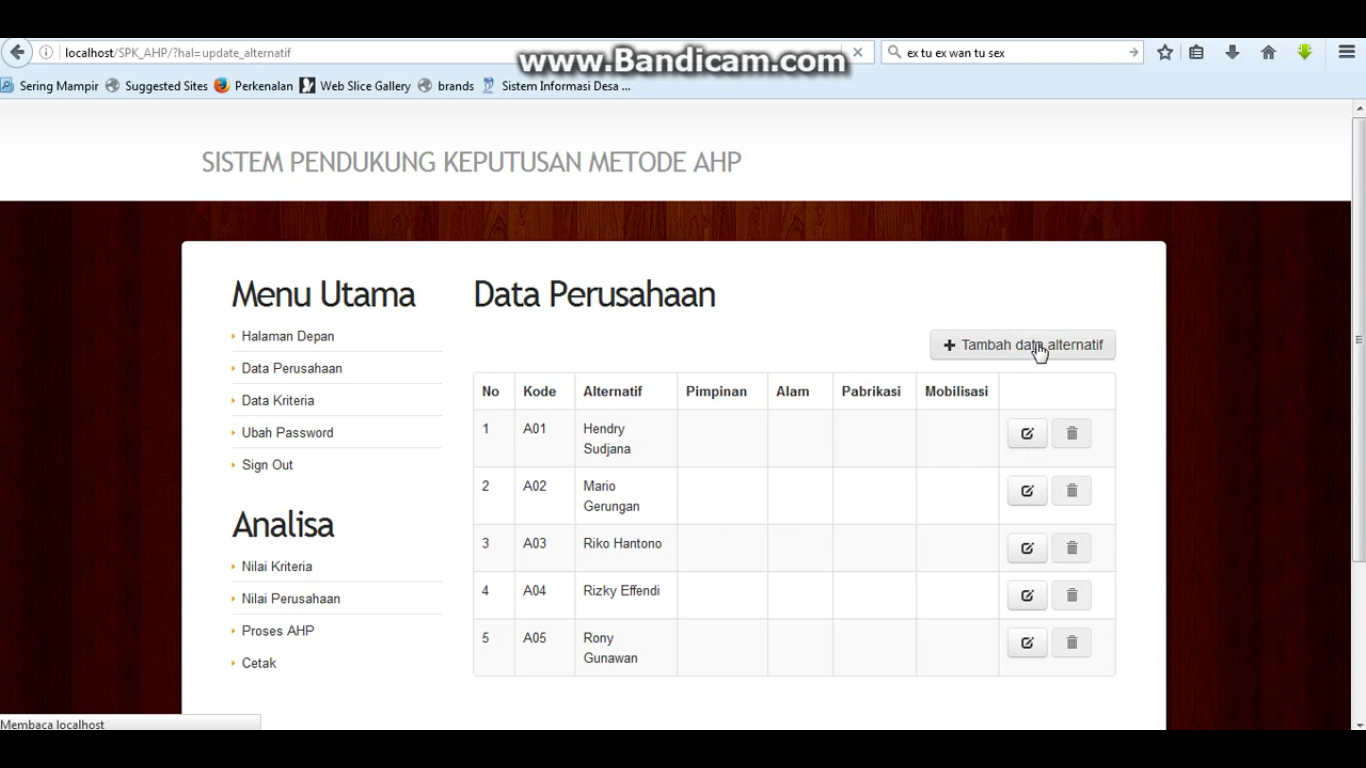
Task: Click the Sign Out link
Action: coord(267,465)
